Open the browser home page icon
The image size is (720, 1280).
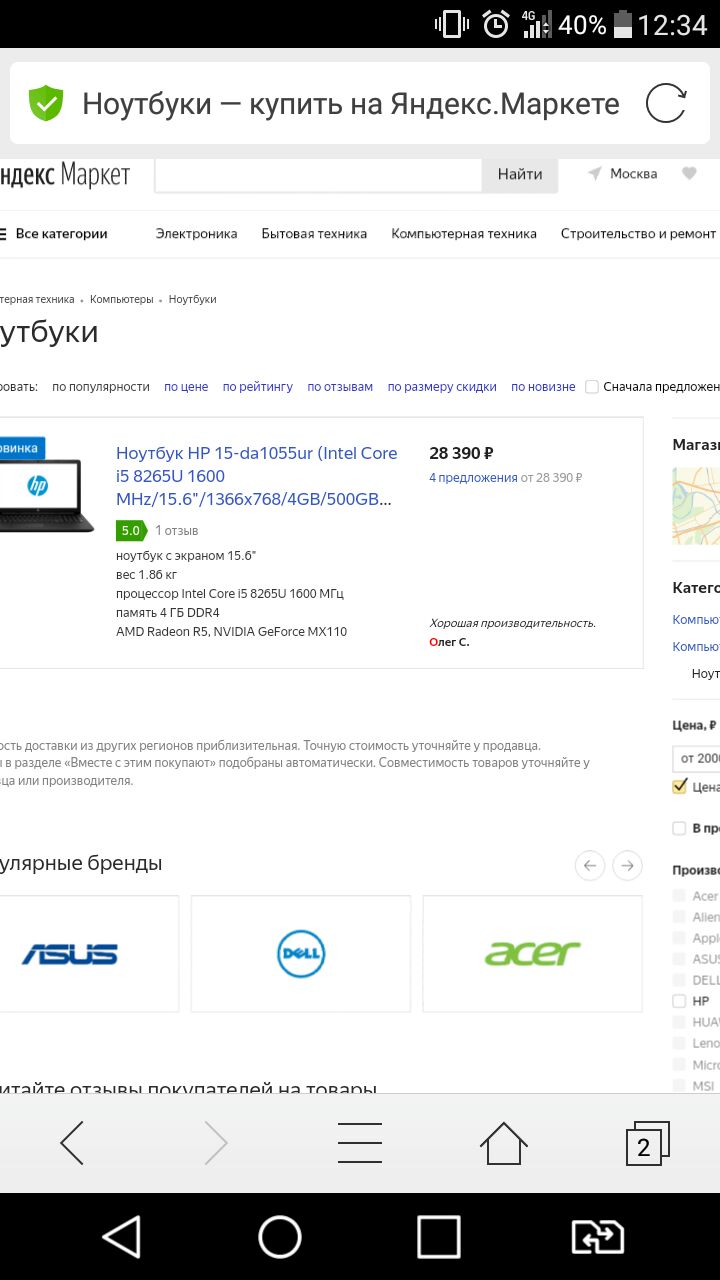(x=503, y=1143)
